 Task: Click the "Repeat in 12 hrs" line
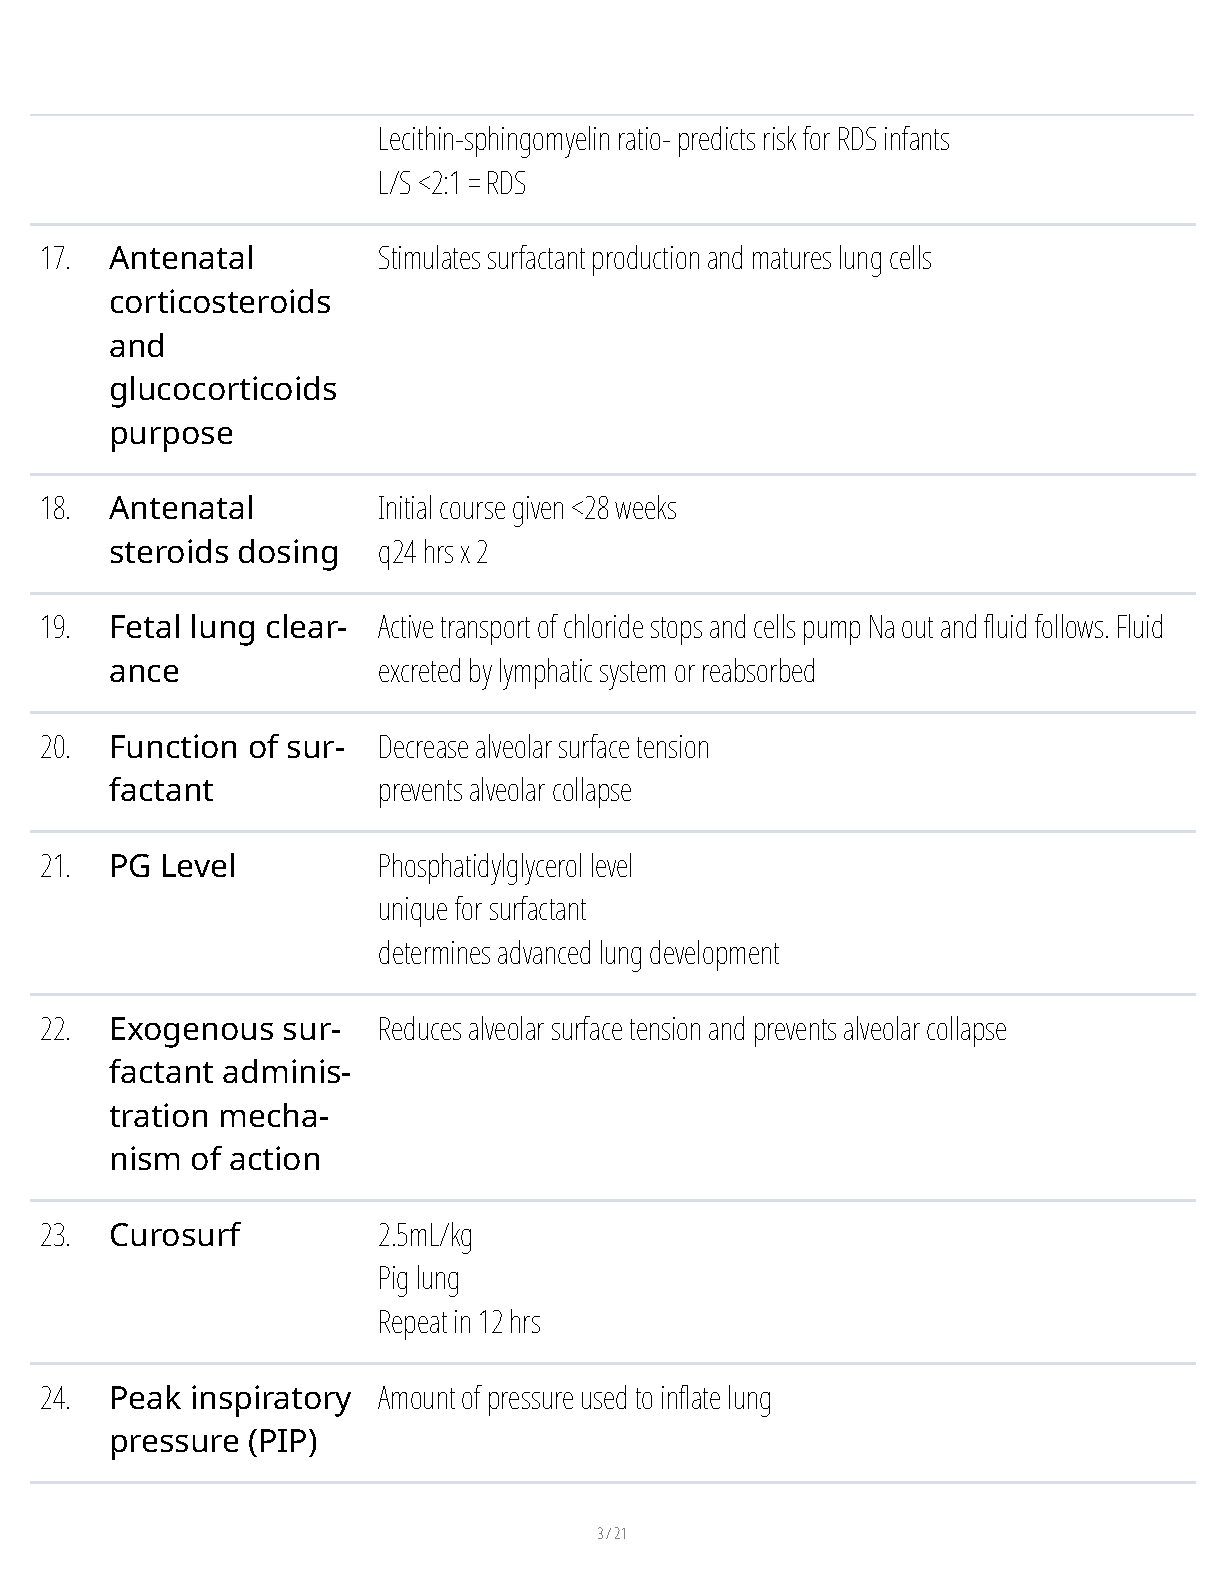tap(459, 1322)
